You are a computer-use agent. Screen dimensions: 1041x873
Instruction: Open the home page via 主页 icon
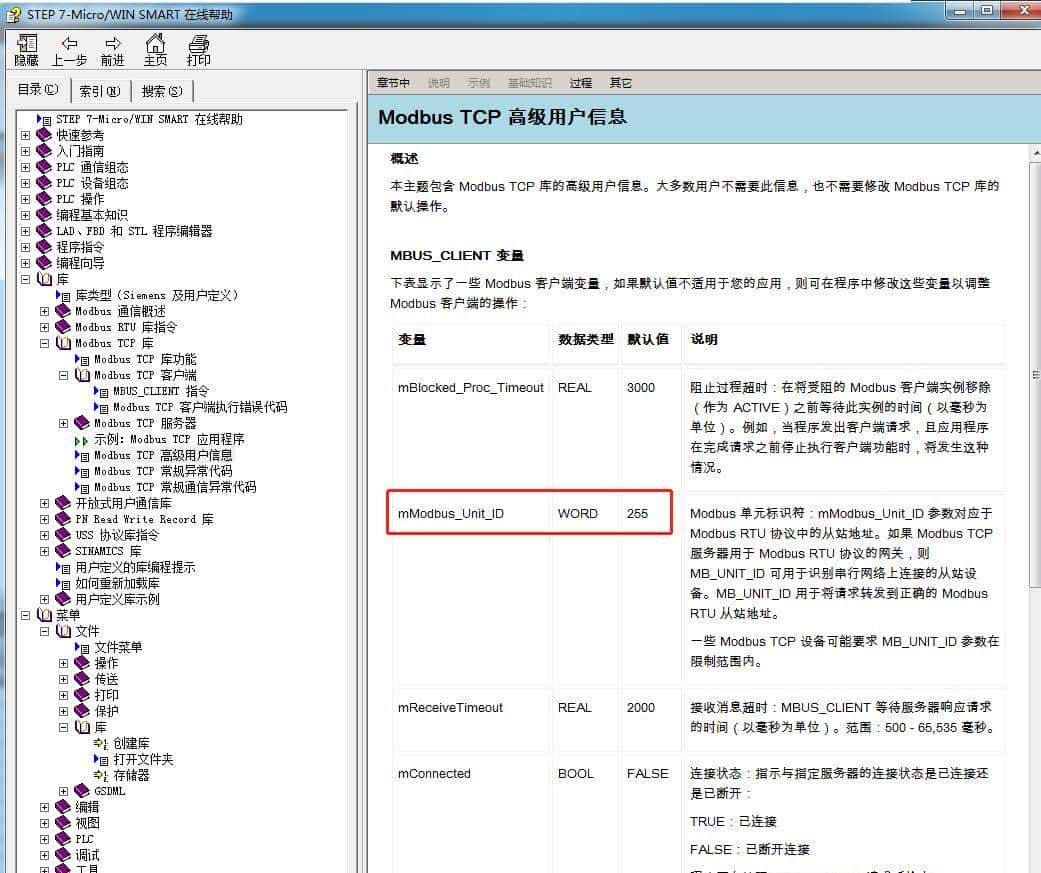coord(155,48)
